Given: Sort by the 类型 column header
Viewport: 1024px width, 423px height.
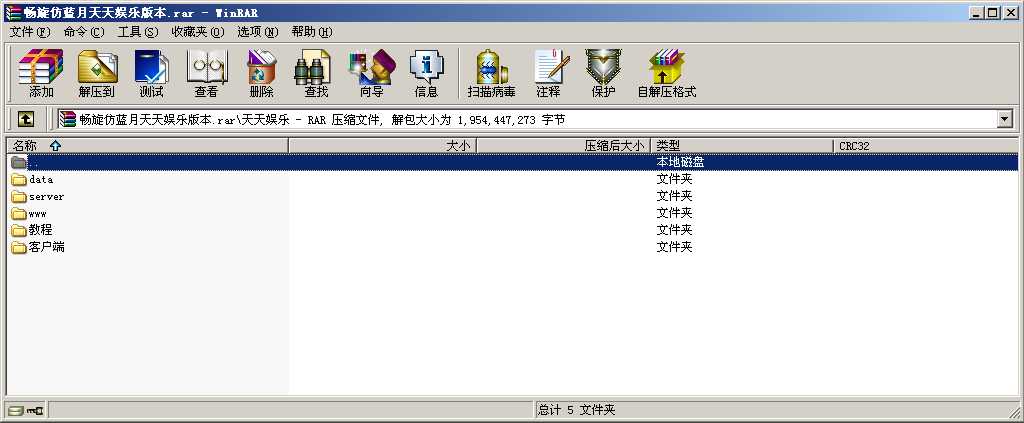Looking at the screenshot, I should point(743,146).
